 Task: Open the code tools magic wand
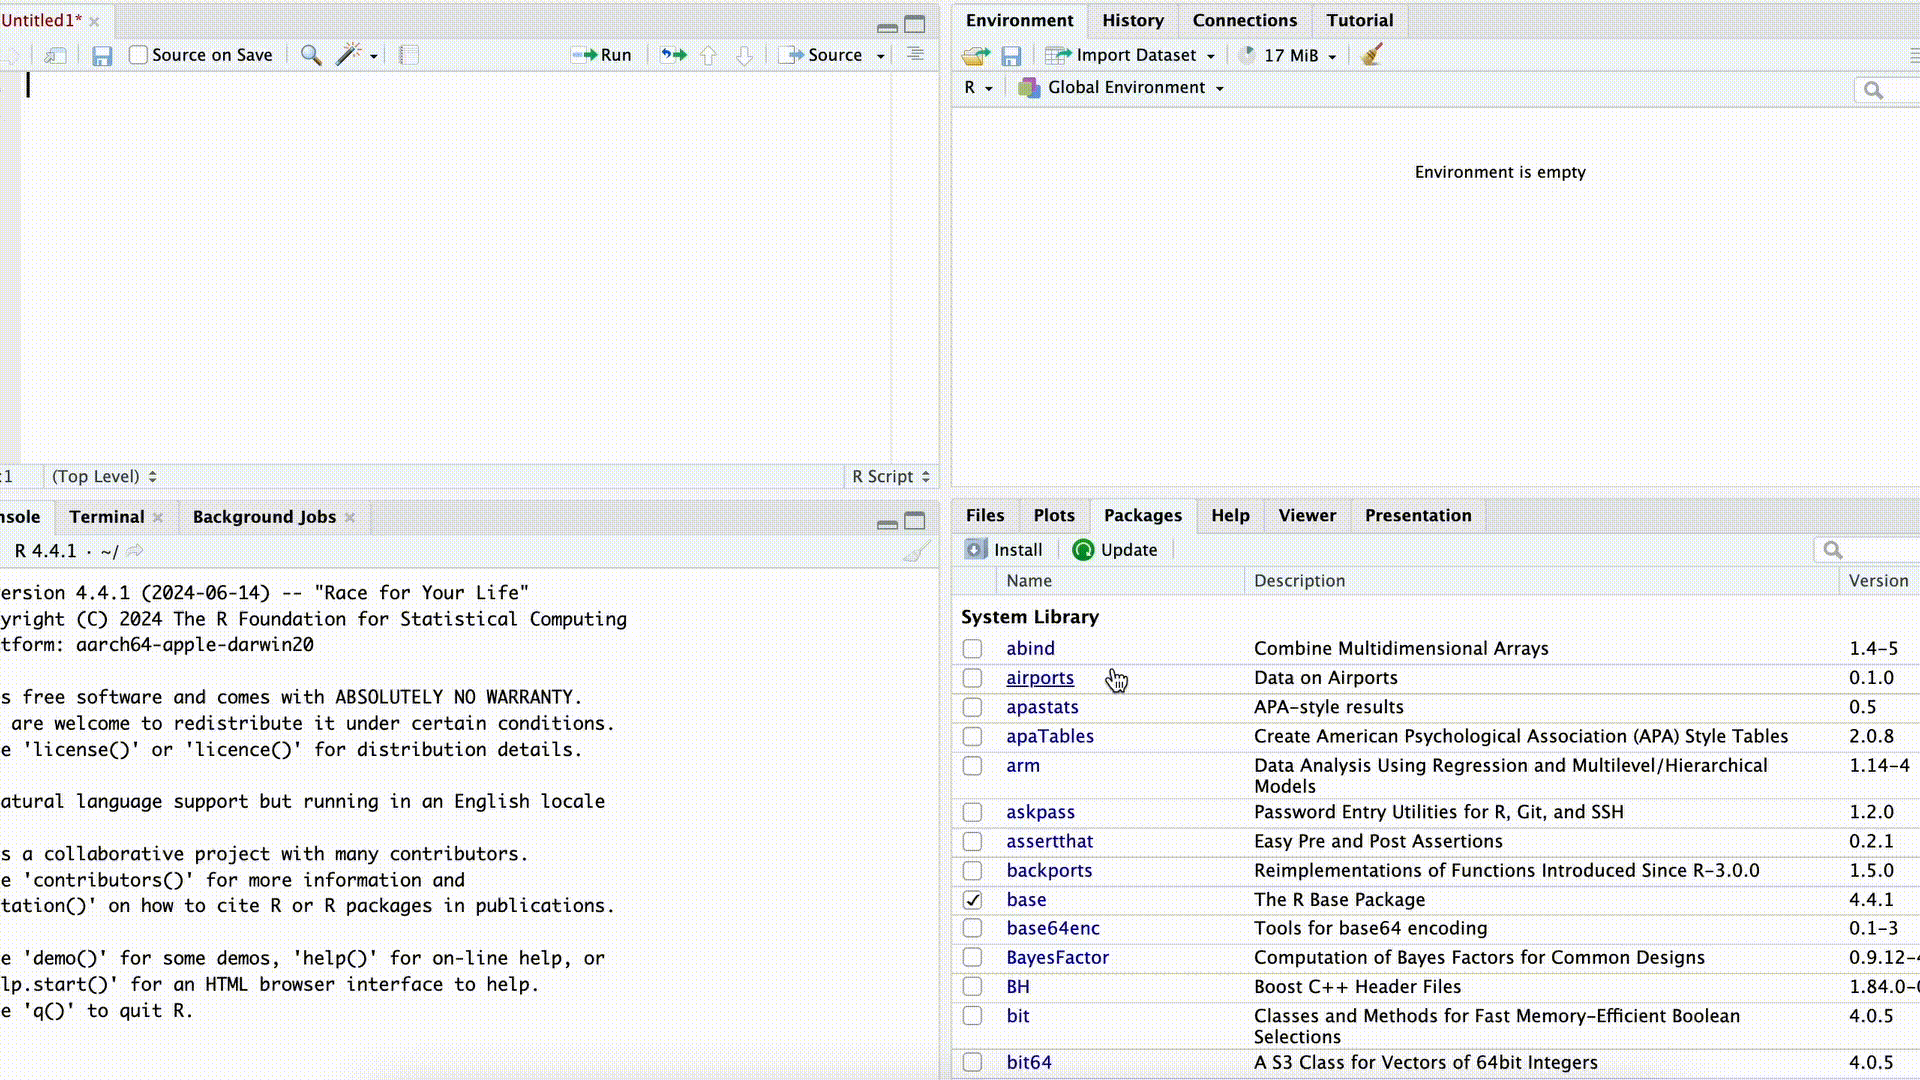tap(349, 55)
